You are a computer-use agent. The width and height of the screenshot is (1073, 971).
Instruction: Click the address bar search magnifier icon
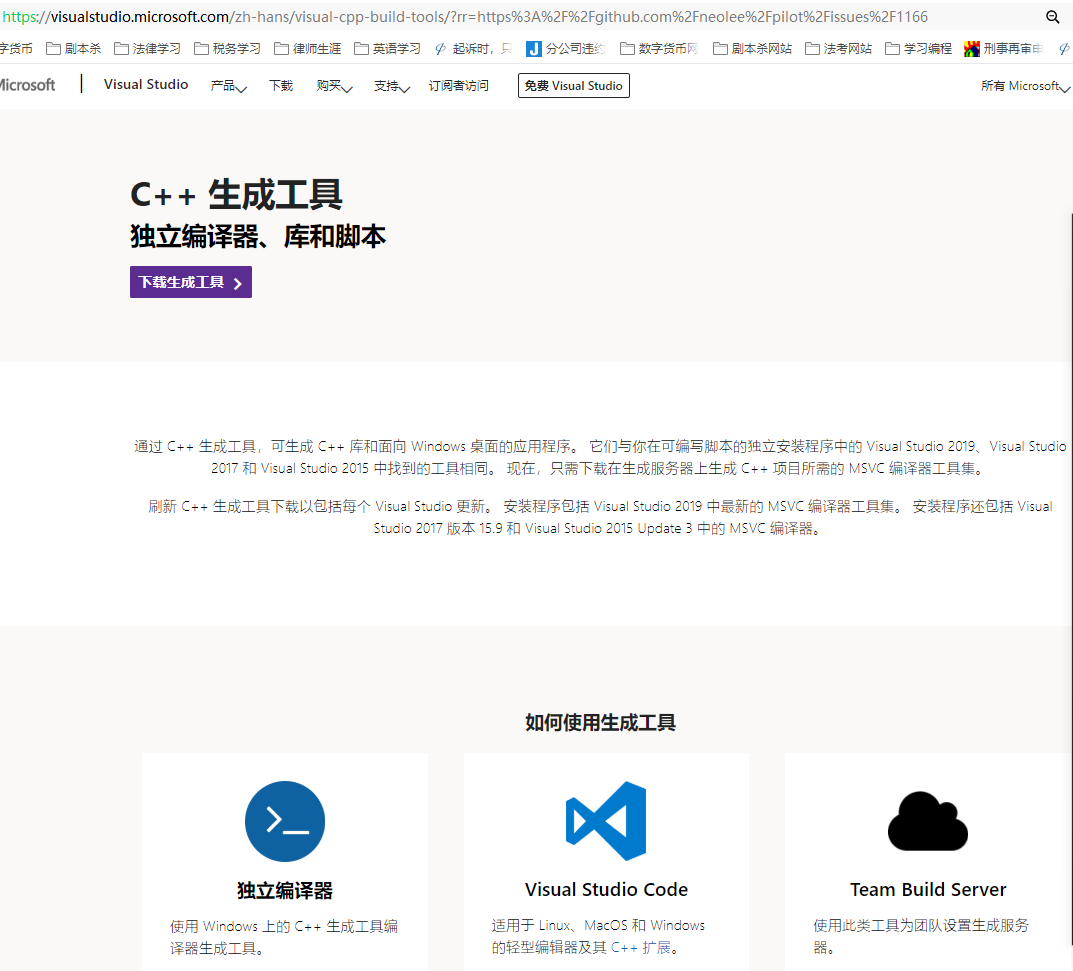(1052, 16)
